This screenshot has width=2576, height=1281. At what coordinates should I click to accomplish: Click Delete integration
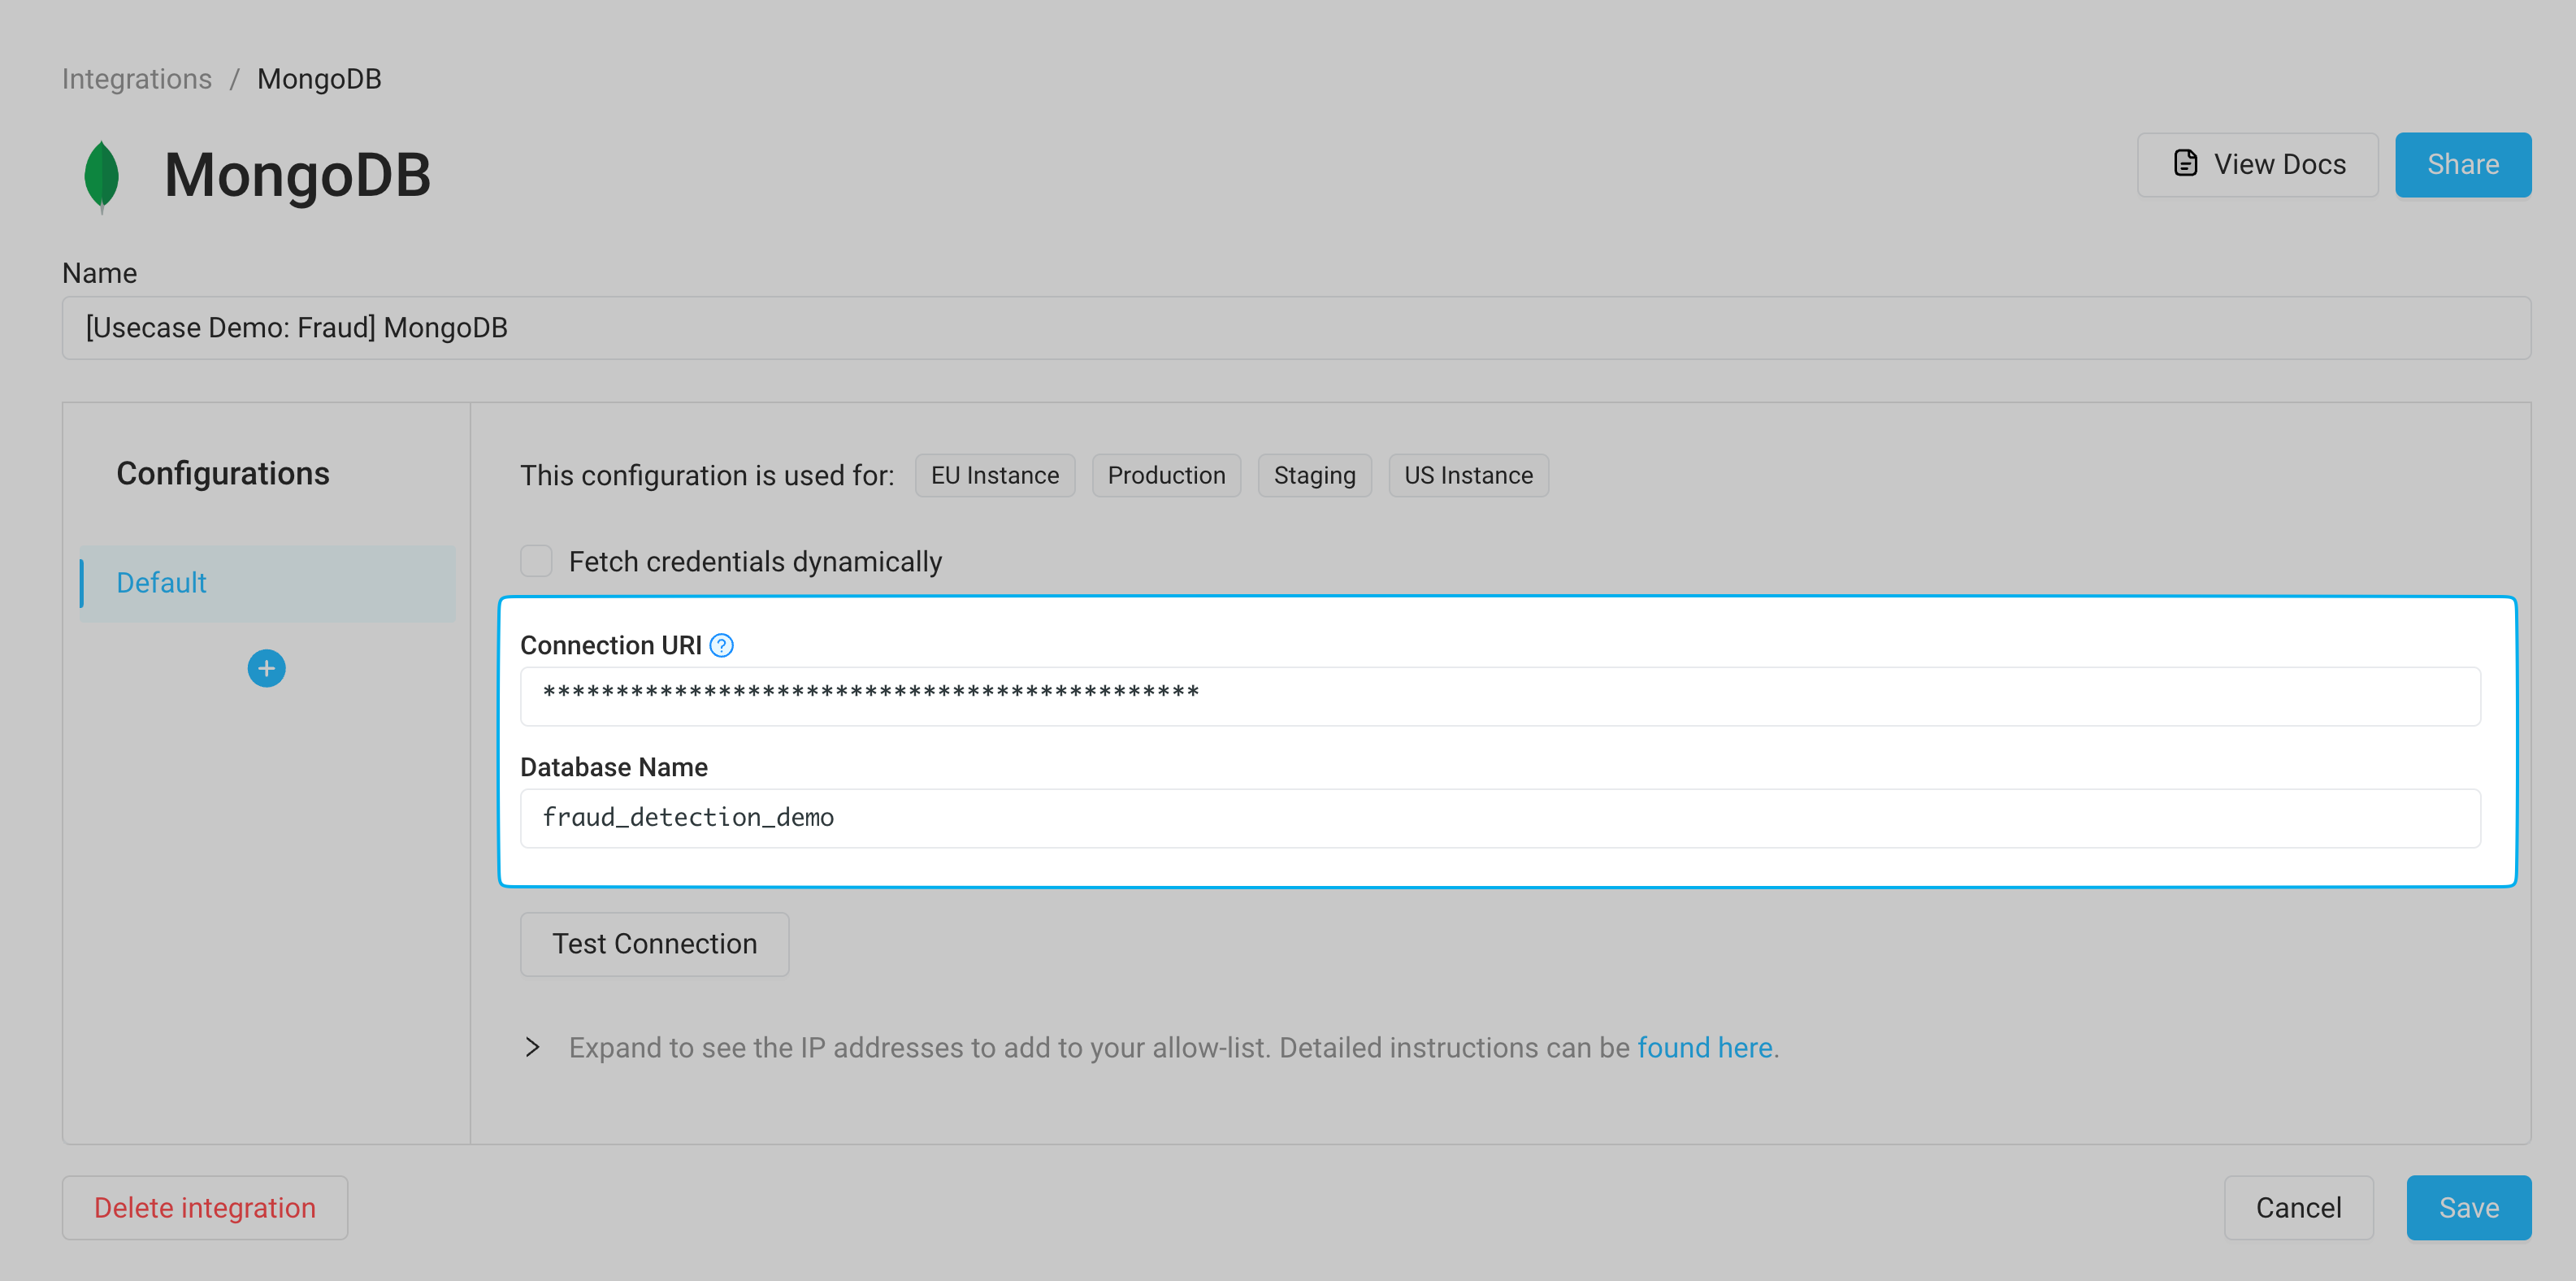pos(204,1207)
